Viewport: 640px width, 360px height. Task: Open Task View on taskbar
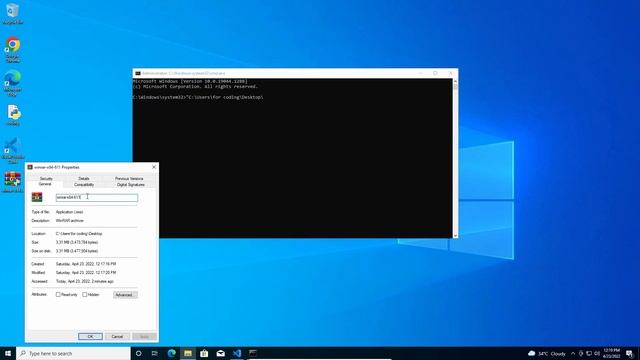(x=155, y=353)
